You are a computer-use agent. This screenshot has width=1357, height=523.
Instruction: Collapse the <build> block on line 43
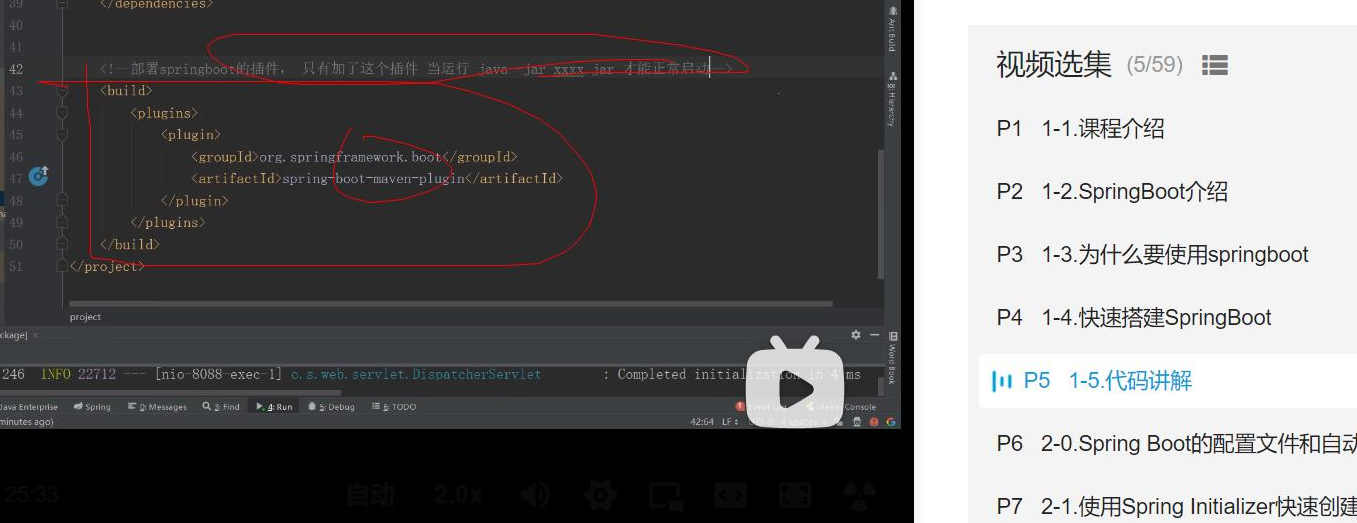pos(63,91)
